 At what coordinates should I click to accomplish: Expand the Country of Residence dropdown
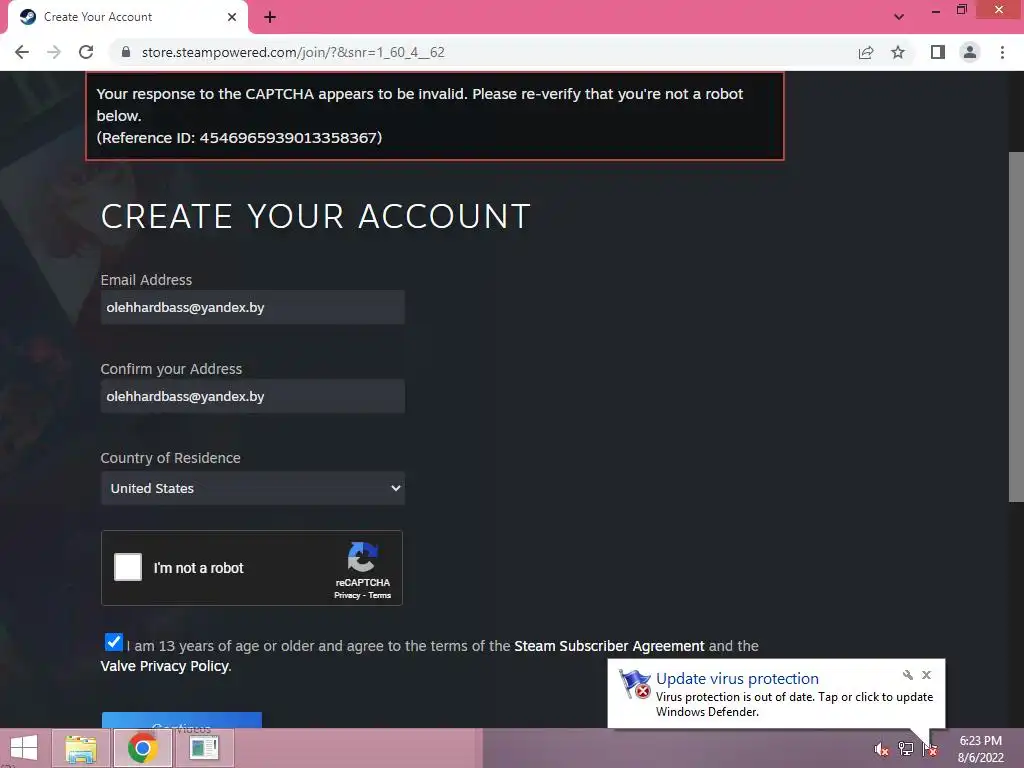pos(253,488)
